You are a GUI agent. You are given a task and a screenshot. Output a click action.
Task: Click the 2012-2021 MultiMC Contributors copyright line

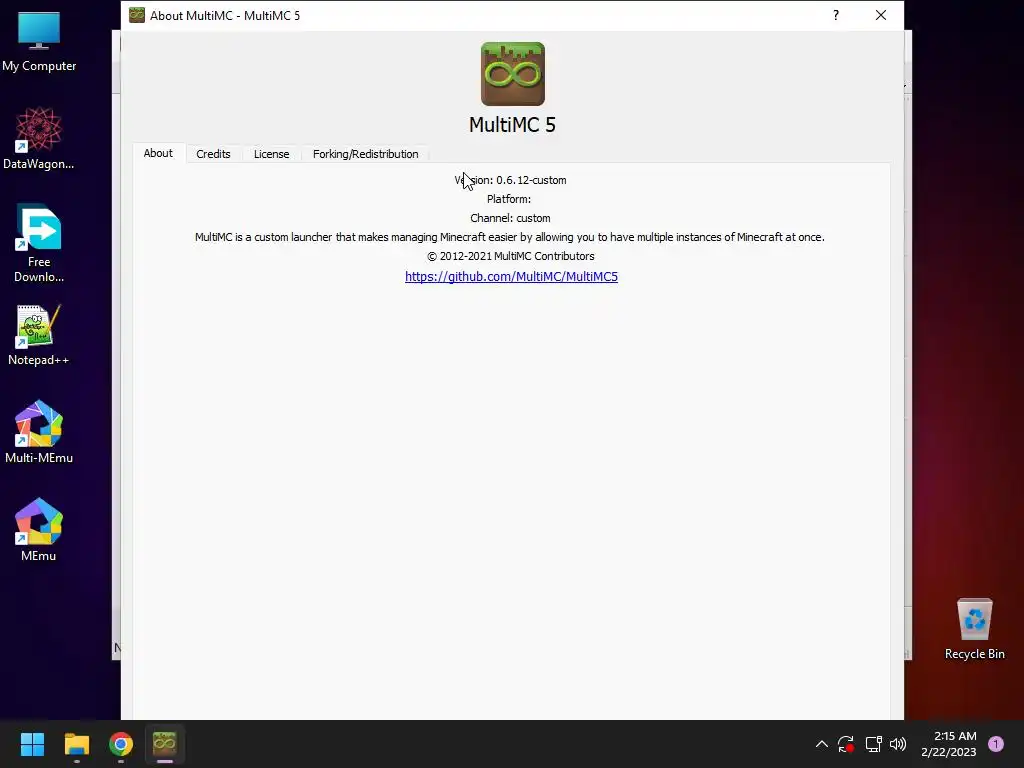click(510, 256)
